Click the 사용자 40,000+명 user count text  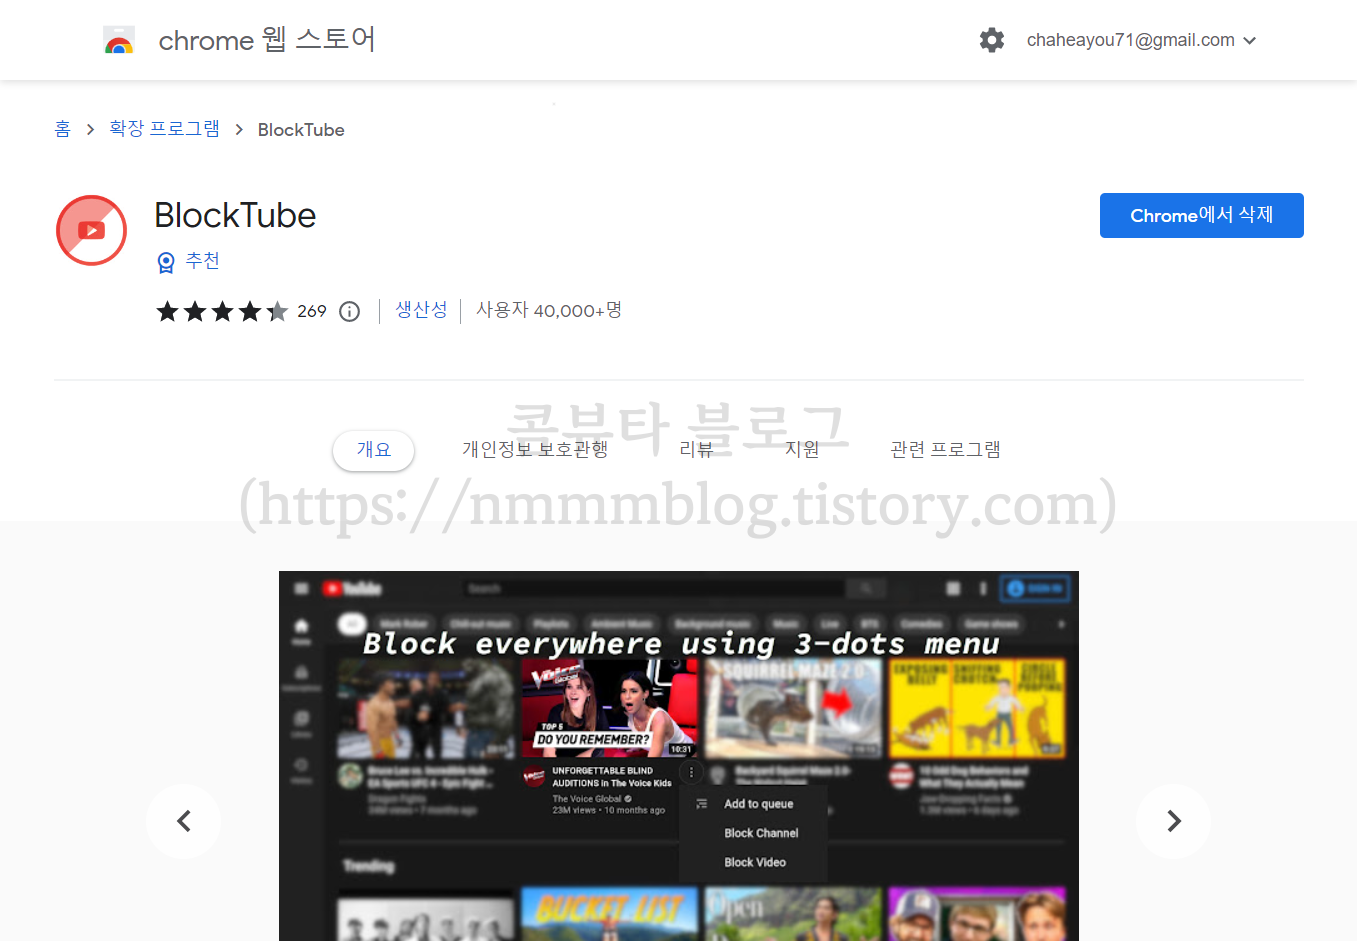[549, 310]
